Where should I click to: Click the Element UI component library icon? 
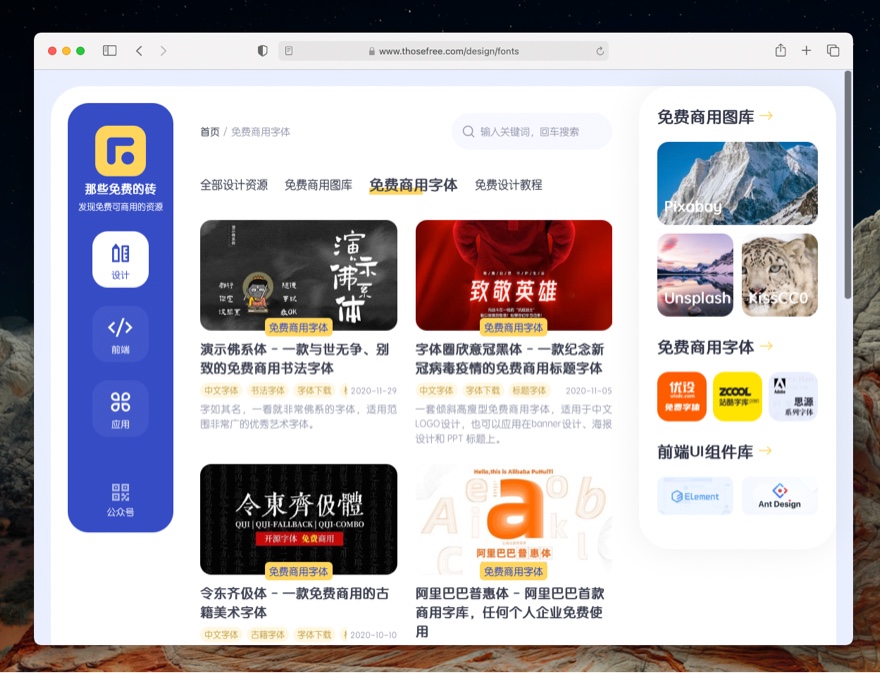695,496
